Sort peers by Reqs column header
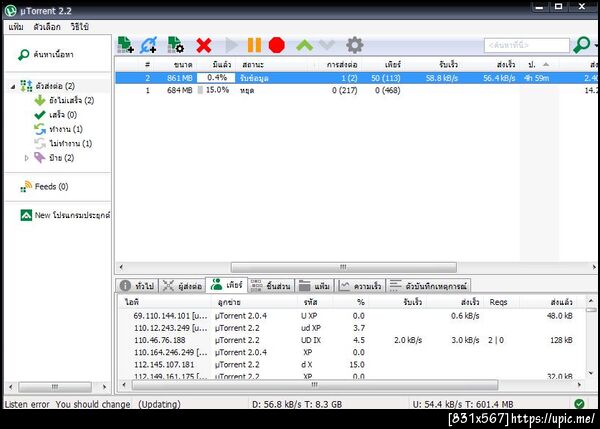Image resolution: width=600 pixels, height=429 pixels. point(501,302)
